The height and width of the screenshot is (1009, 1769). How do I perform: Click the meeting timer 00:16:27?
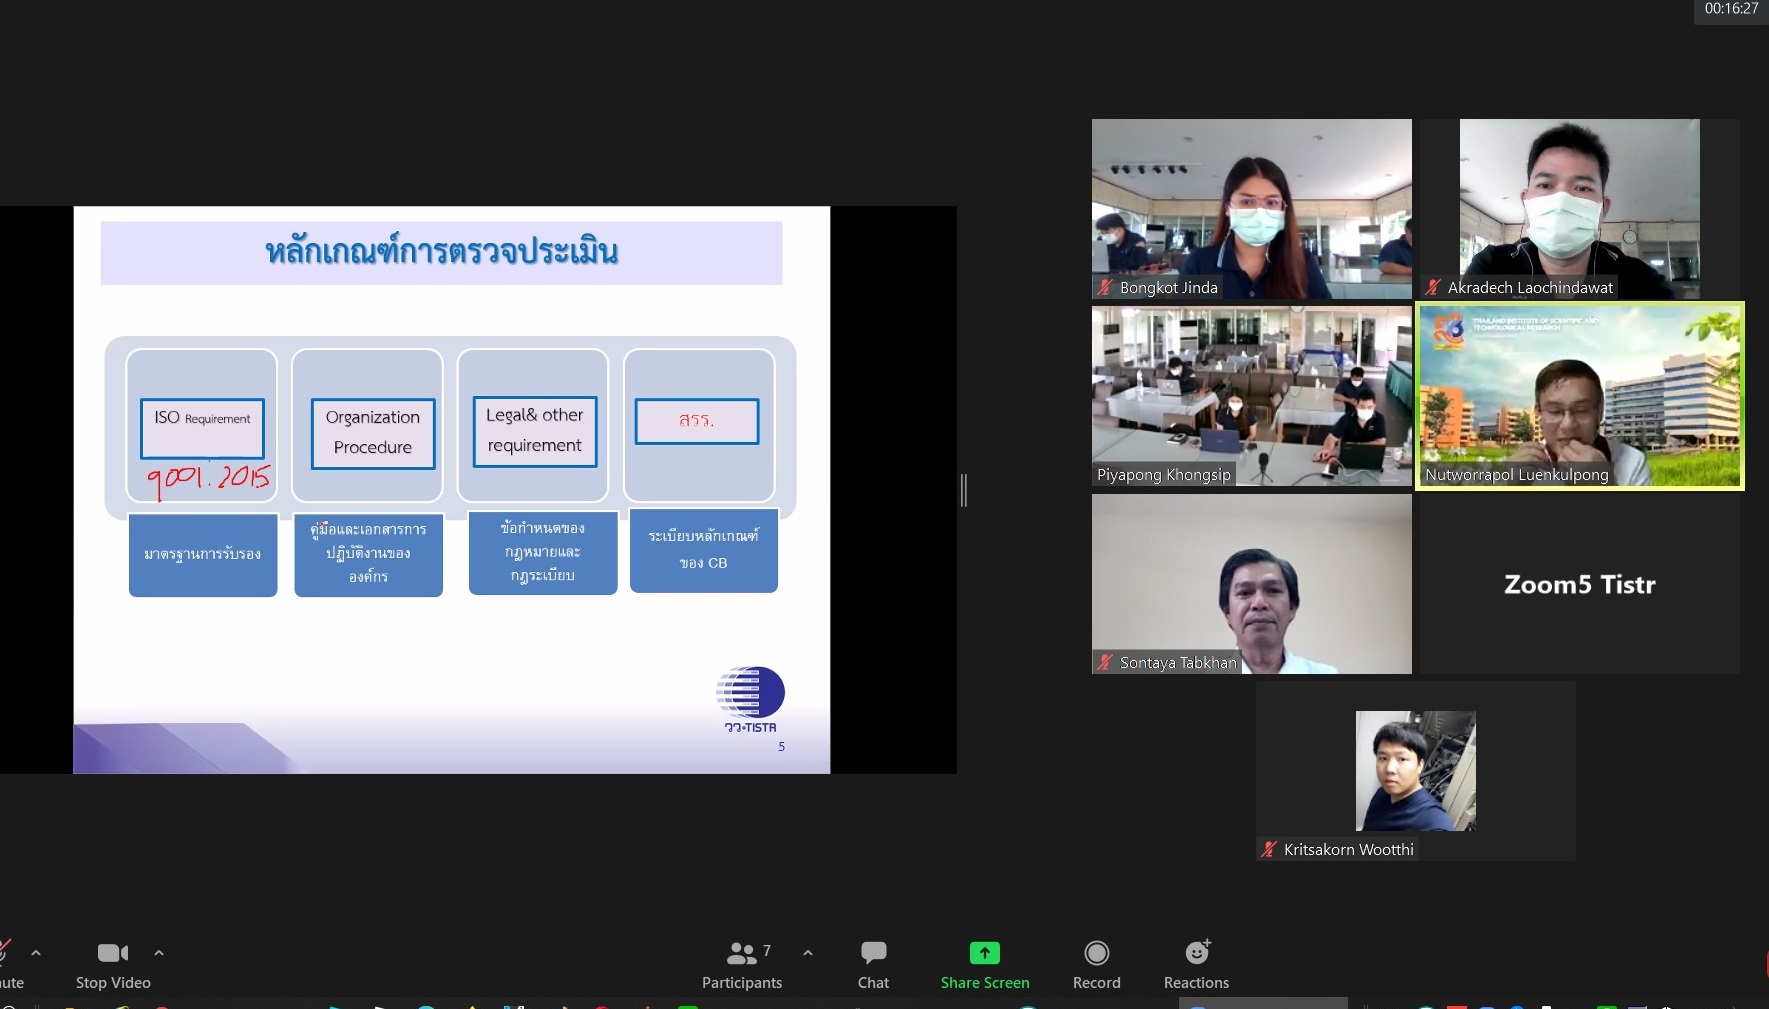1731,9
